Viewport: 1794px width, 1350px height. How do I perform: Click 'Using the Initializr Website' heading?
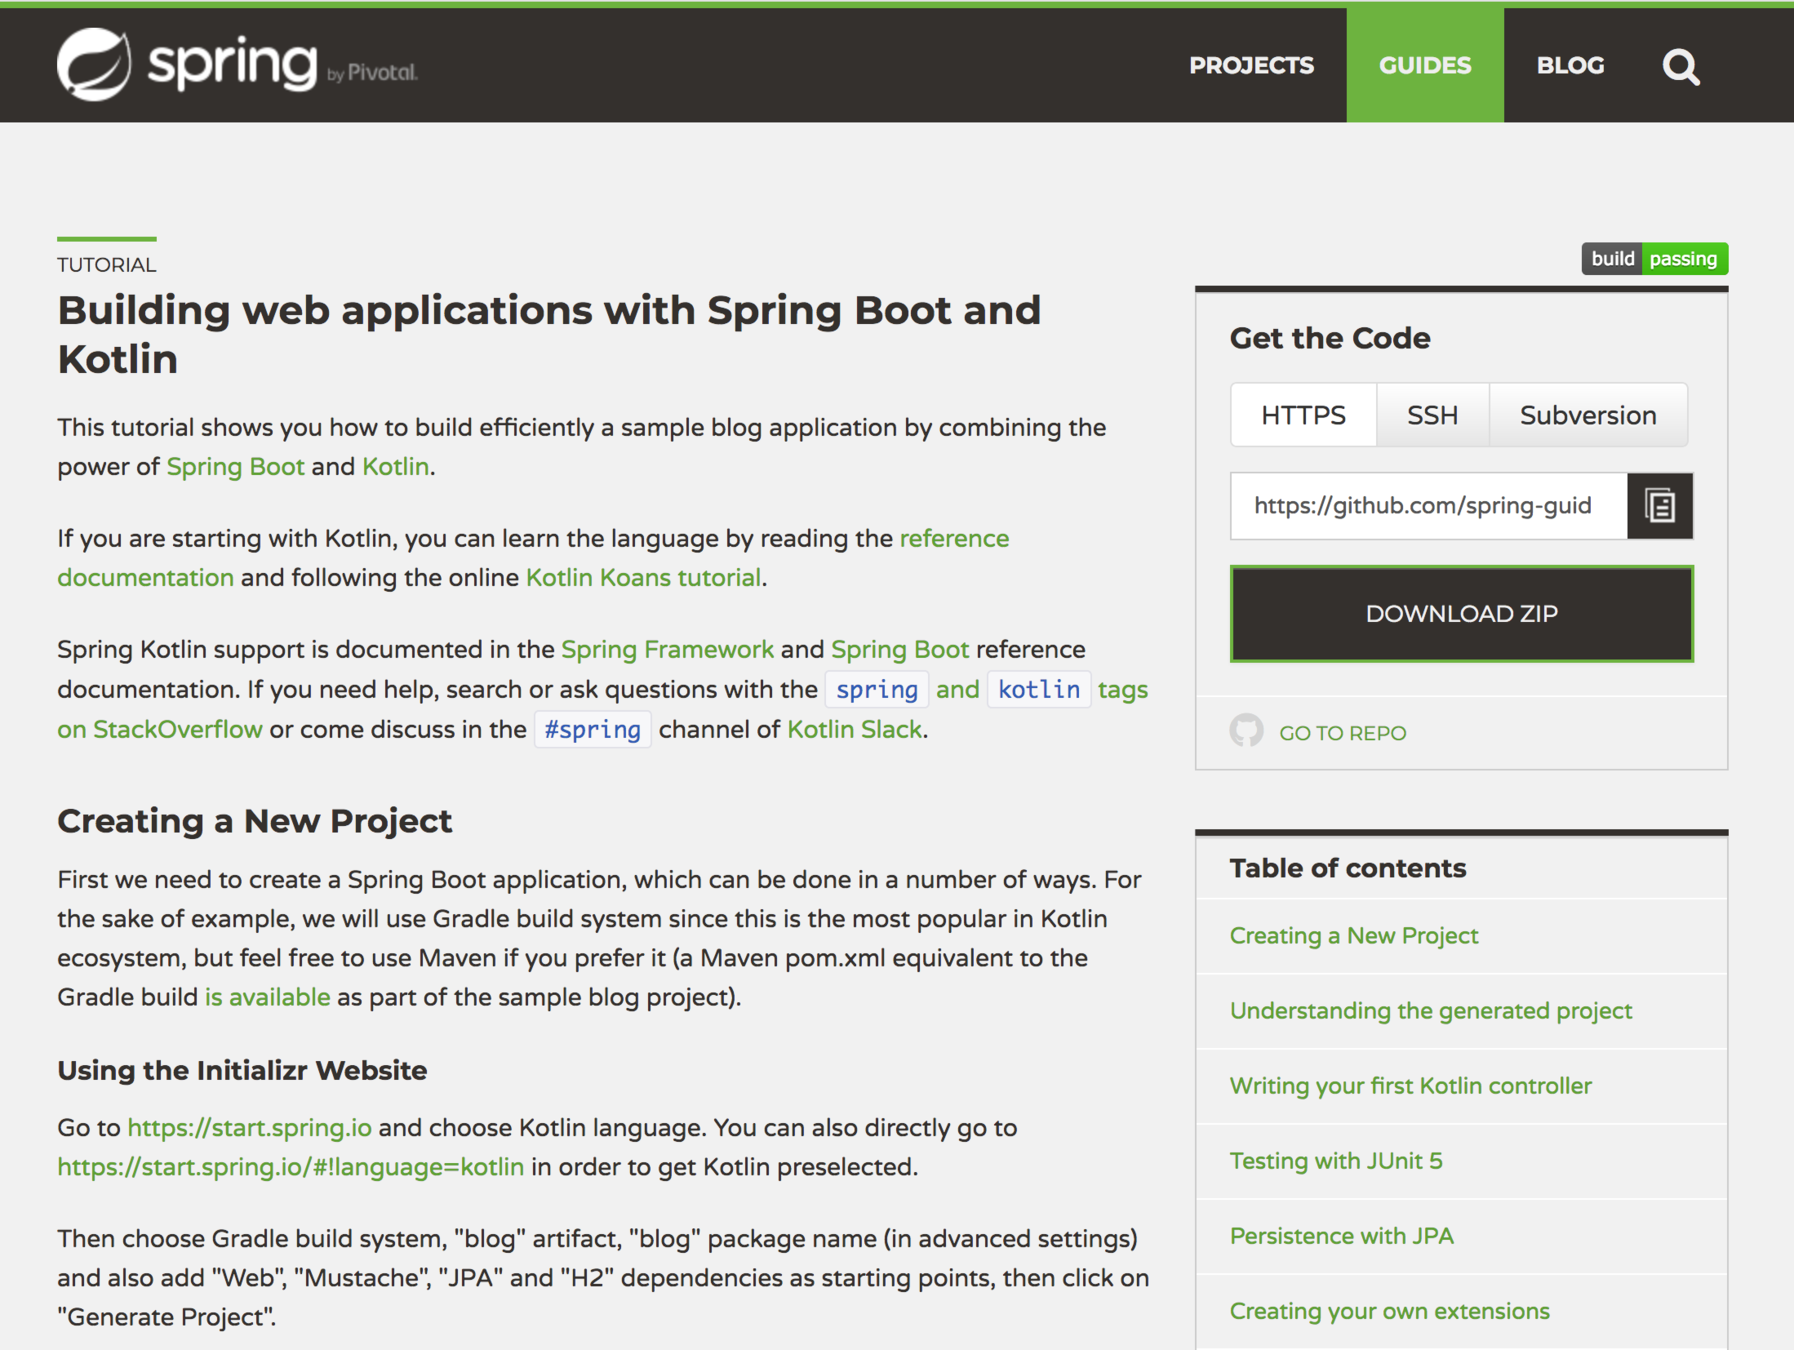[x=242, y=1071]
